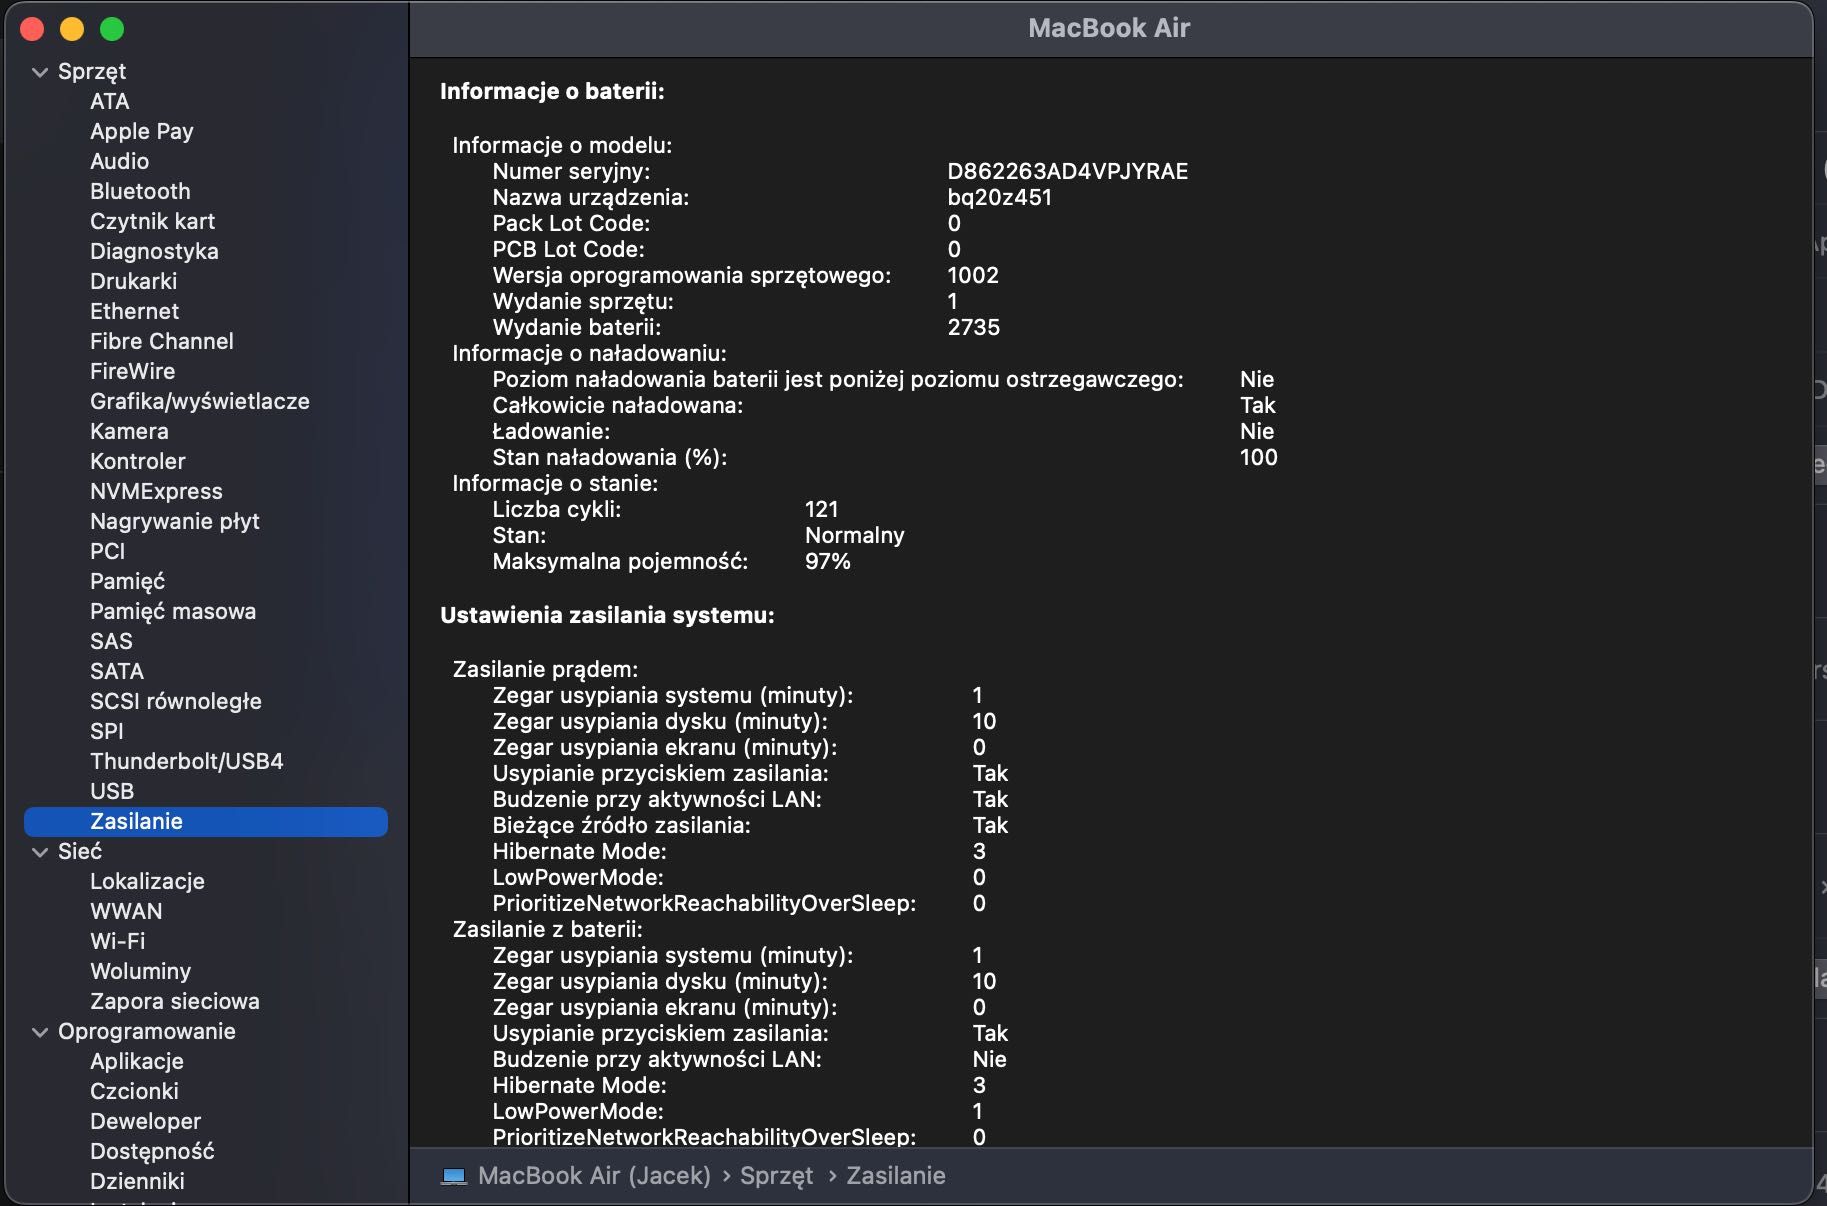Screen dimensions: 1827x1206
Task: Select USB in the sidebar
Action: pyautogui.click(x=111, y=791)
